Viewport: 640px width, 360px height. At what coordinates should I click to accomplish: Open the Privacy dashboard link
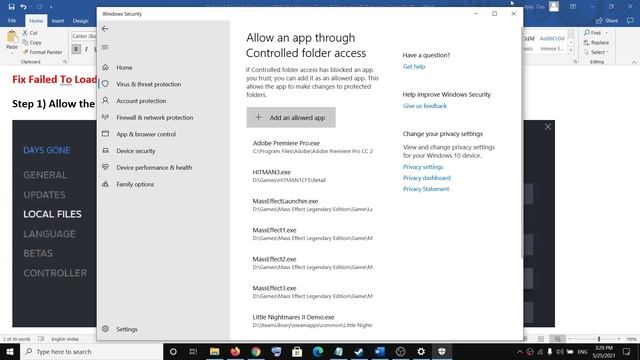coord(427,178)
